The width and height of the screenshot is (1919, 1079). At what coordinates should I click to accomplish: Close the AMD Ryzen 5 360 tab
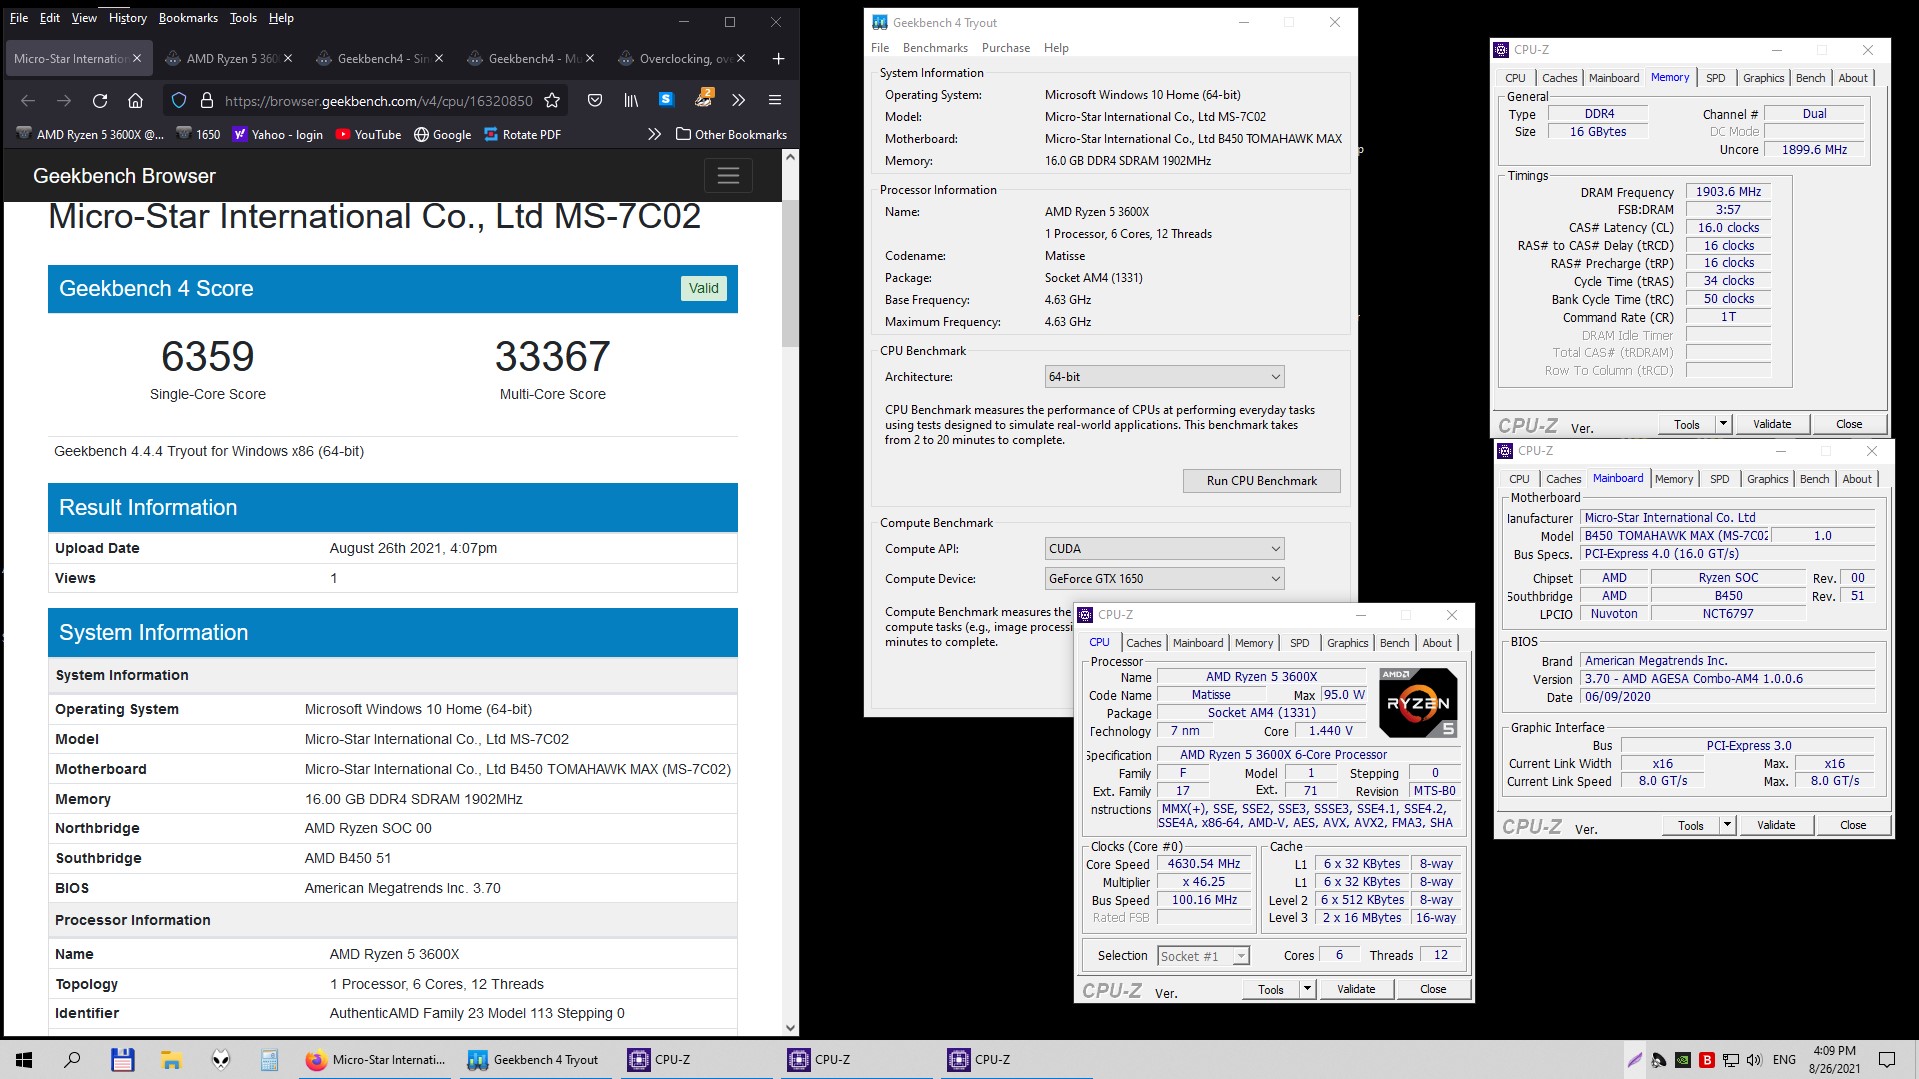(x=288, y=59)
